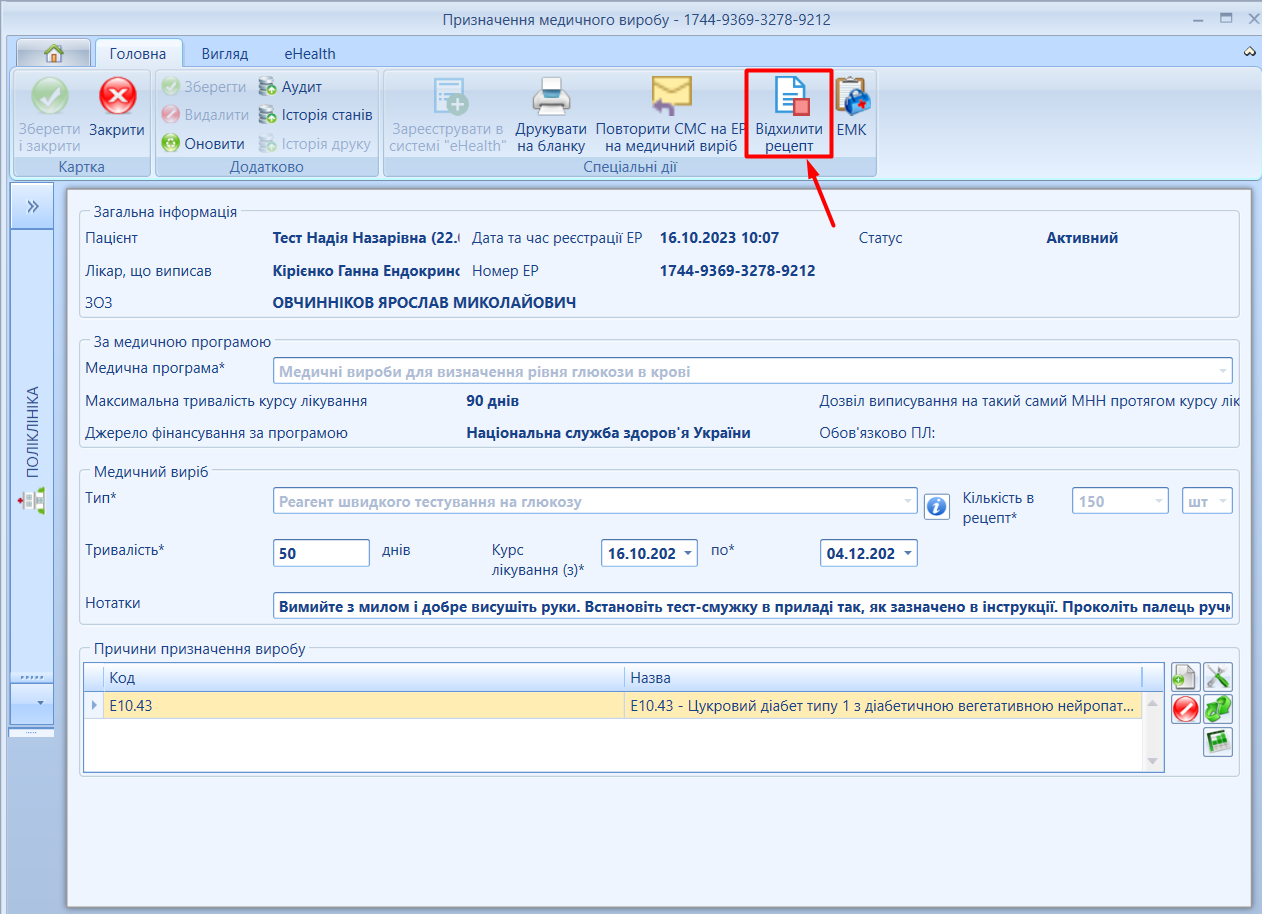Open the sidebar bottom dropdown arrow
The image size is (1262, 914).
(39, 703)
